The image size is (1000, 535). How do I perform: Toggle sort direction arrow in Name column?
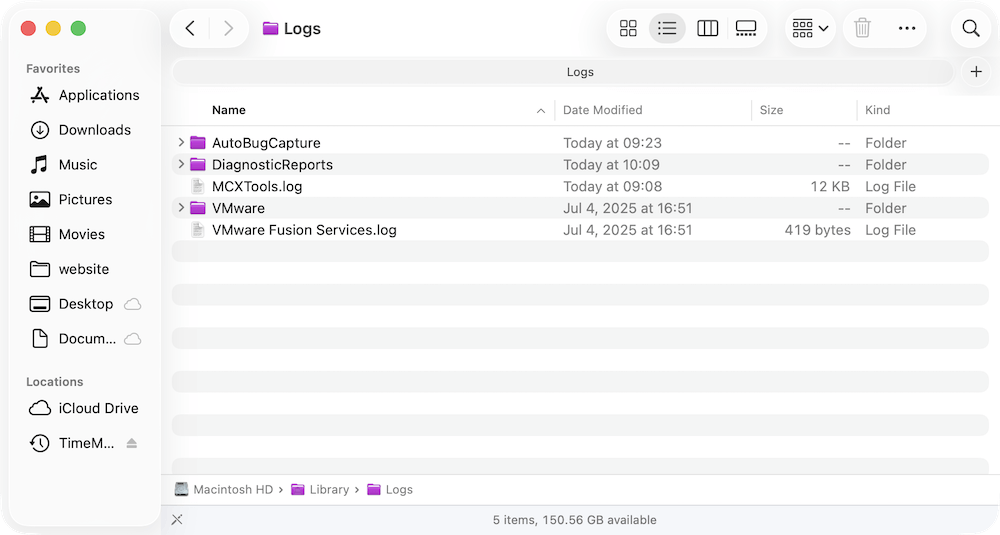coord(541,111)
